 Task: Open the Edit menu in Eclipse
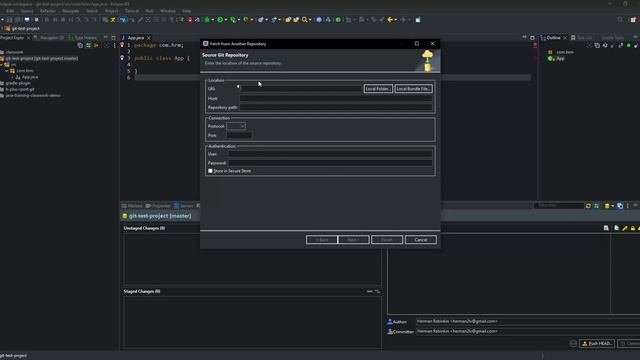tap(10, 11)
